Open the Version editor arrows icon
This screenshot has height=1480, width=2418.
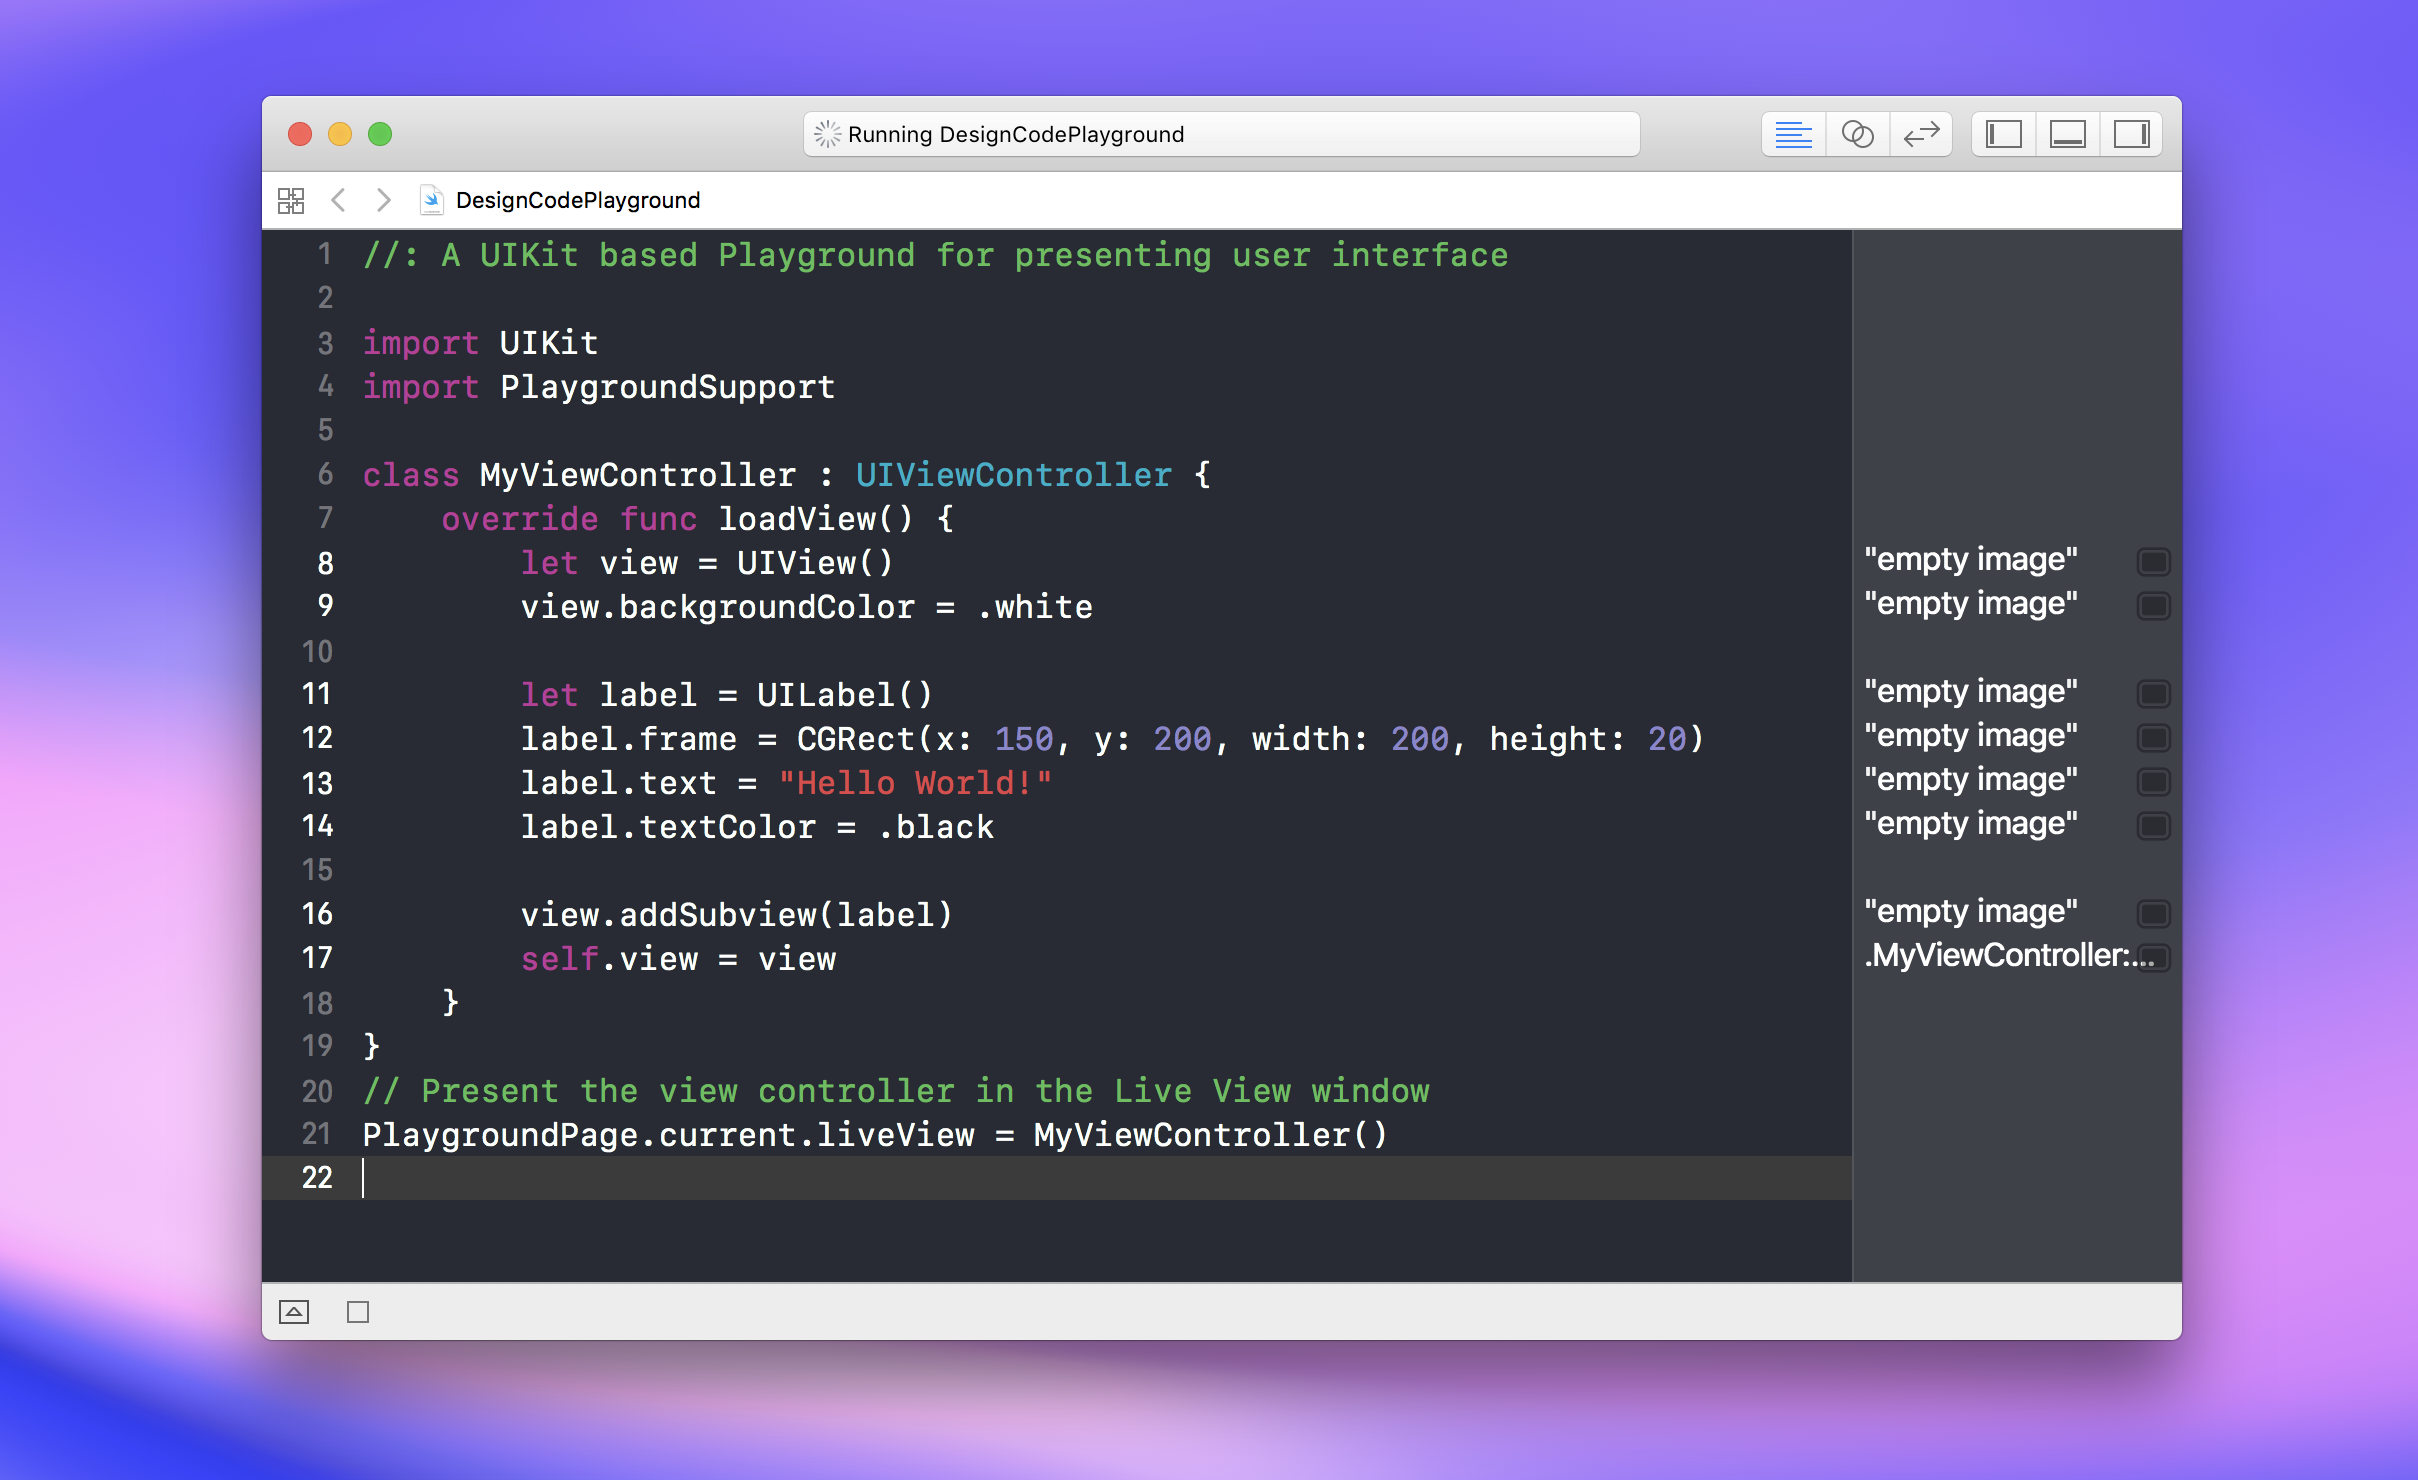1921,134
